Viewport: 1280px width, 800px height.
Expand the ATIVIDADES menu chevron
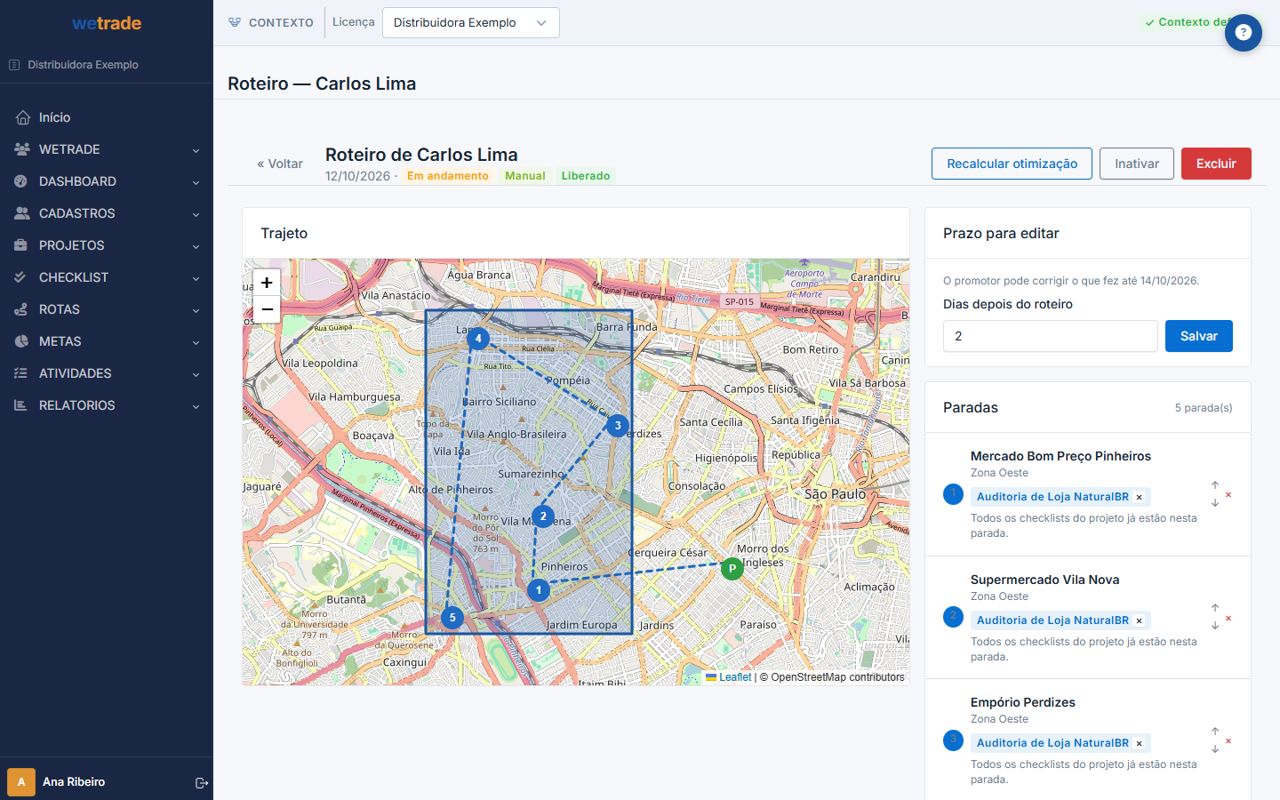click(x=196, y=375)
